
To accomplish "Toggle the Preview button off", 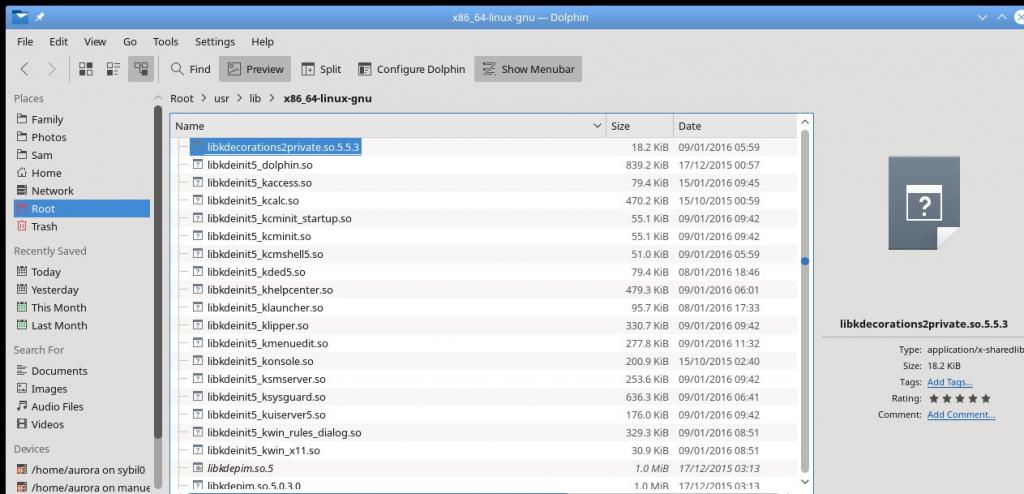I will [x=255, y=69].
